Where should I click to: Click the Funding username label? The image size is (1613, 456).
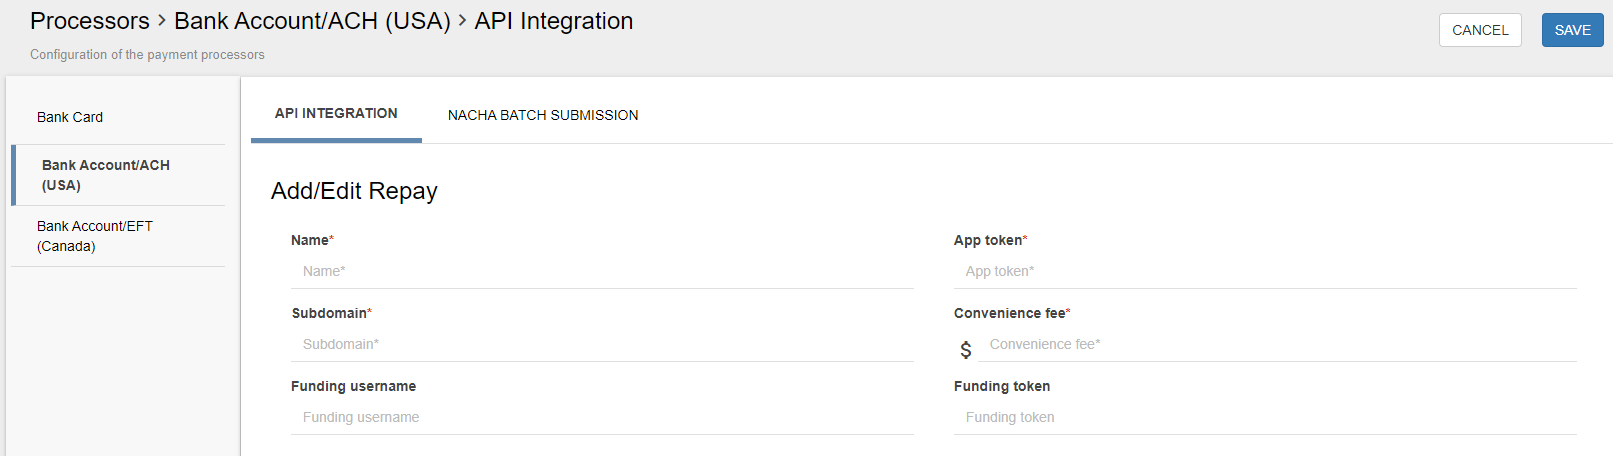pyautogui.click(x=353, y=386)
